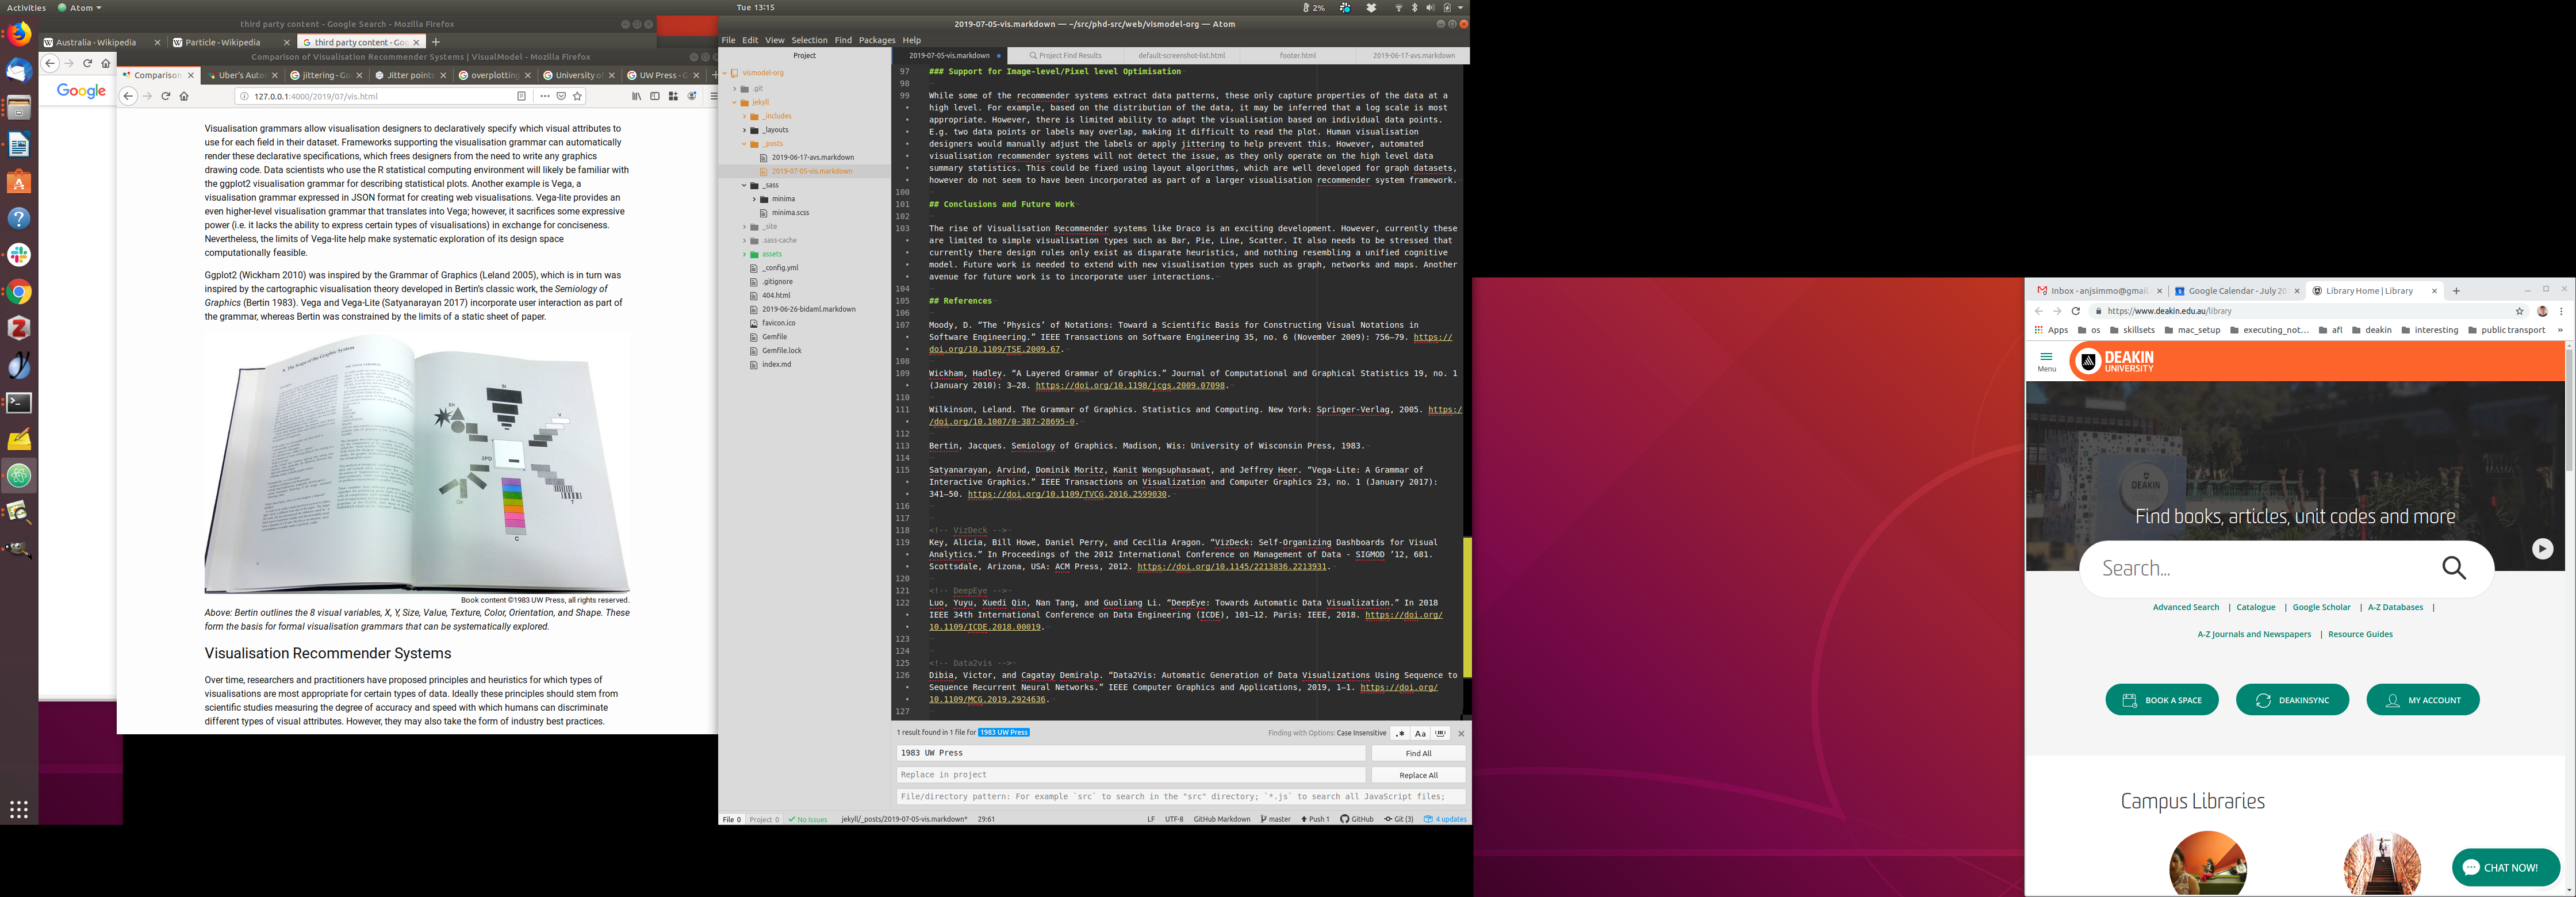2576x897 pixels.
Task: Click the Book a Space button
Action: [2161, 700]
